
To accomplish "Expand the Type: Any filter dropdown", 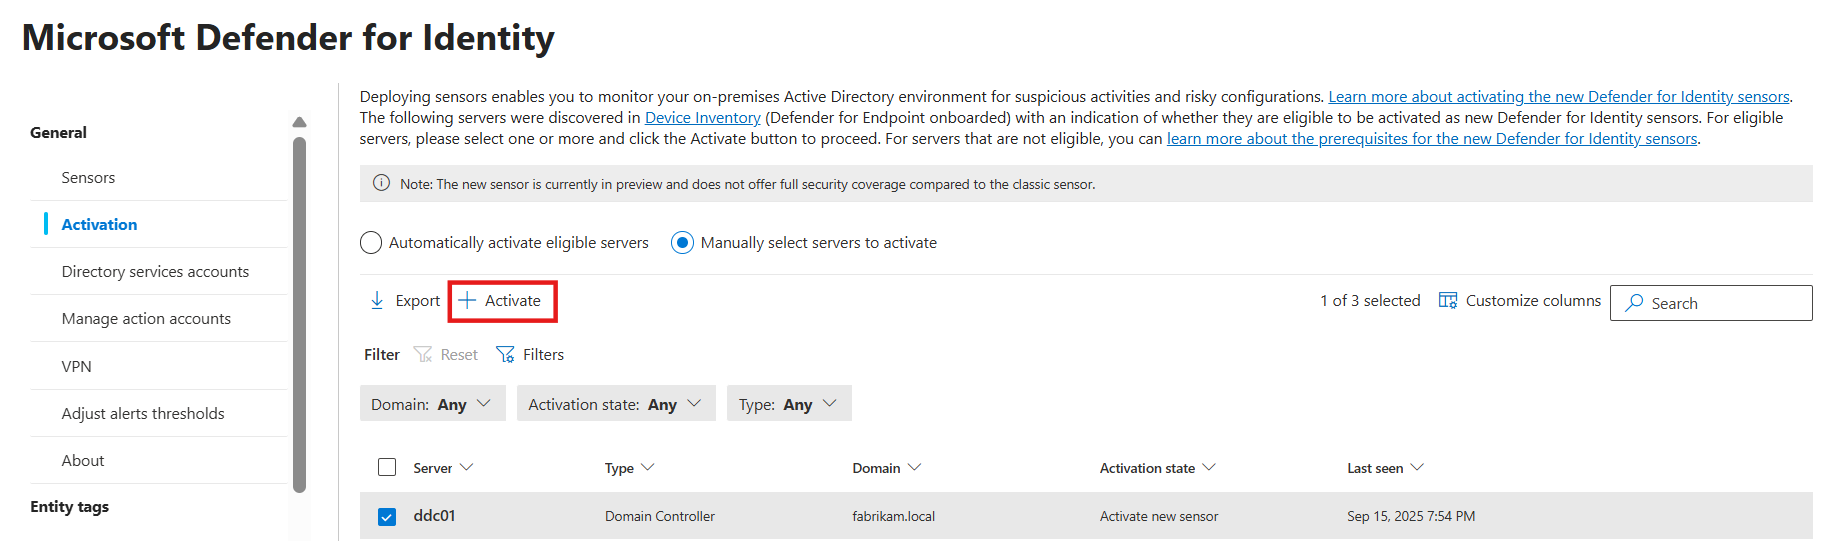I will pyautogui.click(x=788, y=404).
